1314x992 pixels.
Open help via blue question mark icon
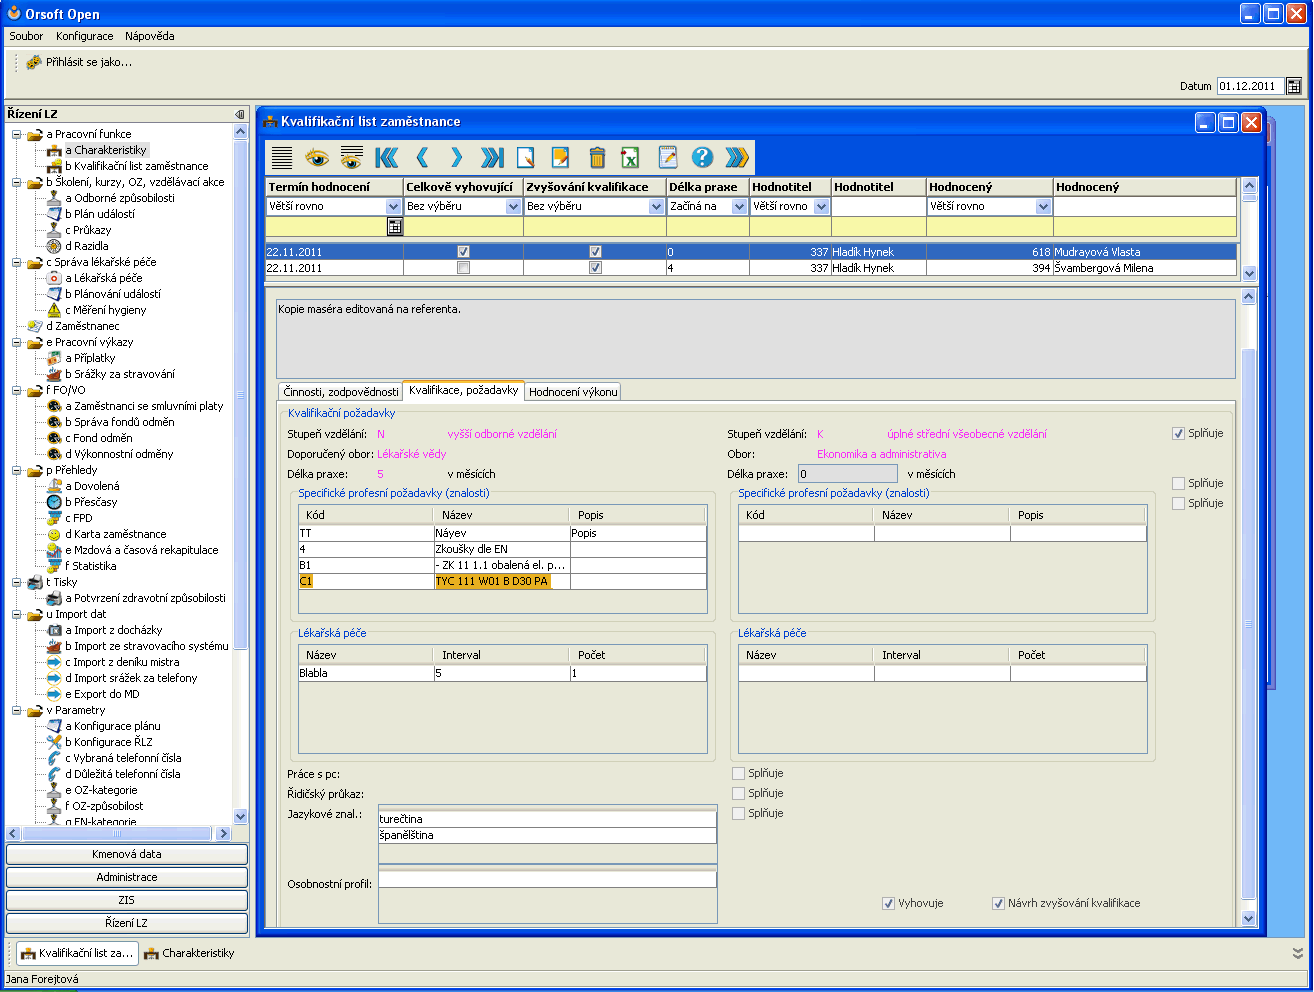tap(702, 157)
